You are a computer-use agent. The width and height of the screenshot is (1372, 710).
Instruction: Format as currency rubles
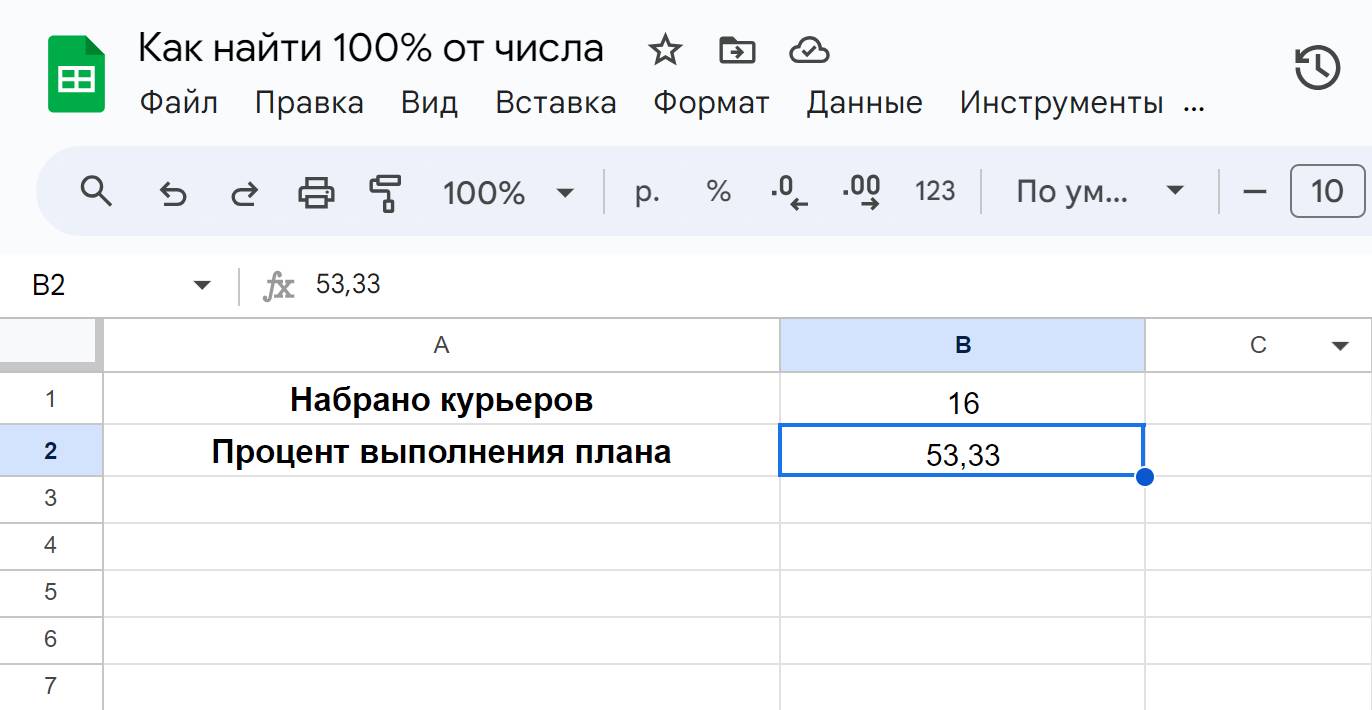pyautogui.click(x=647, y=191)
